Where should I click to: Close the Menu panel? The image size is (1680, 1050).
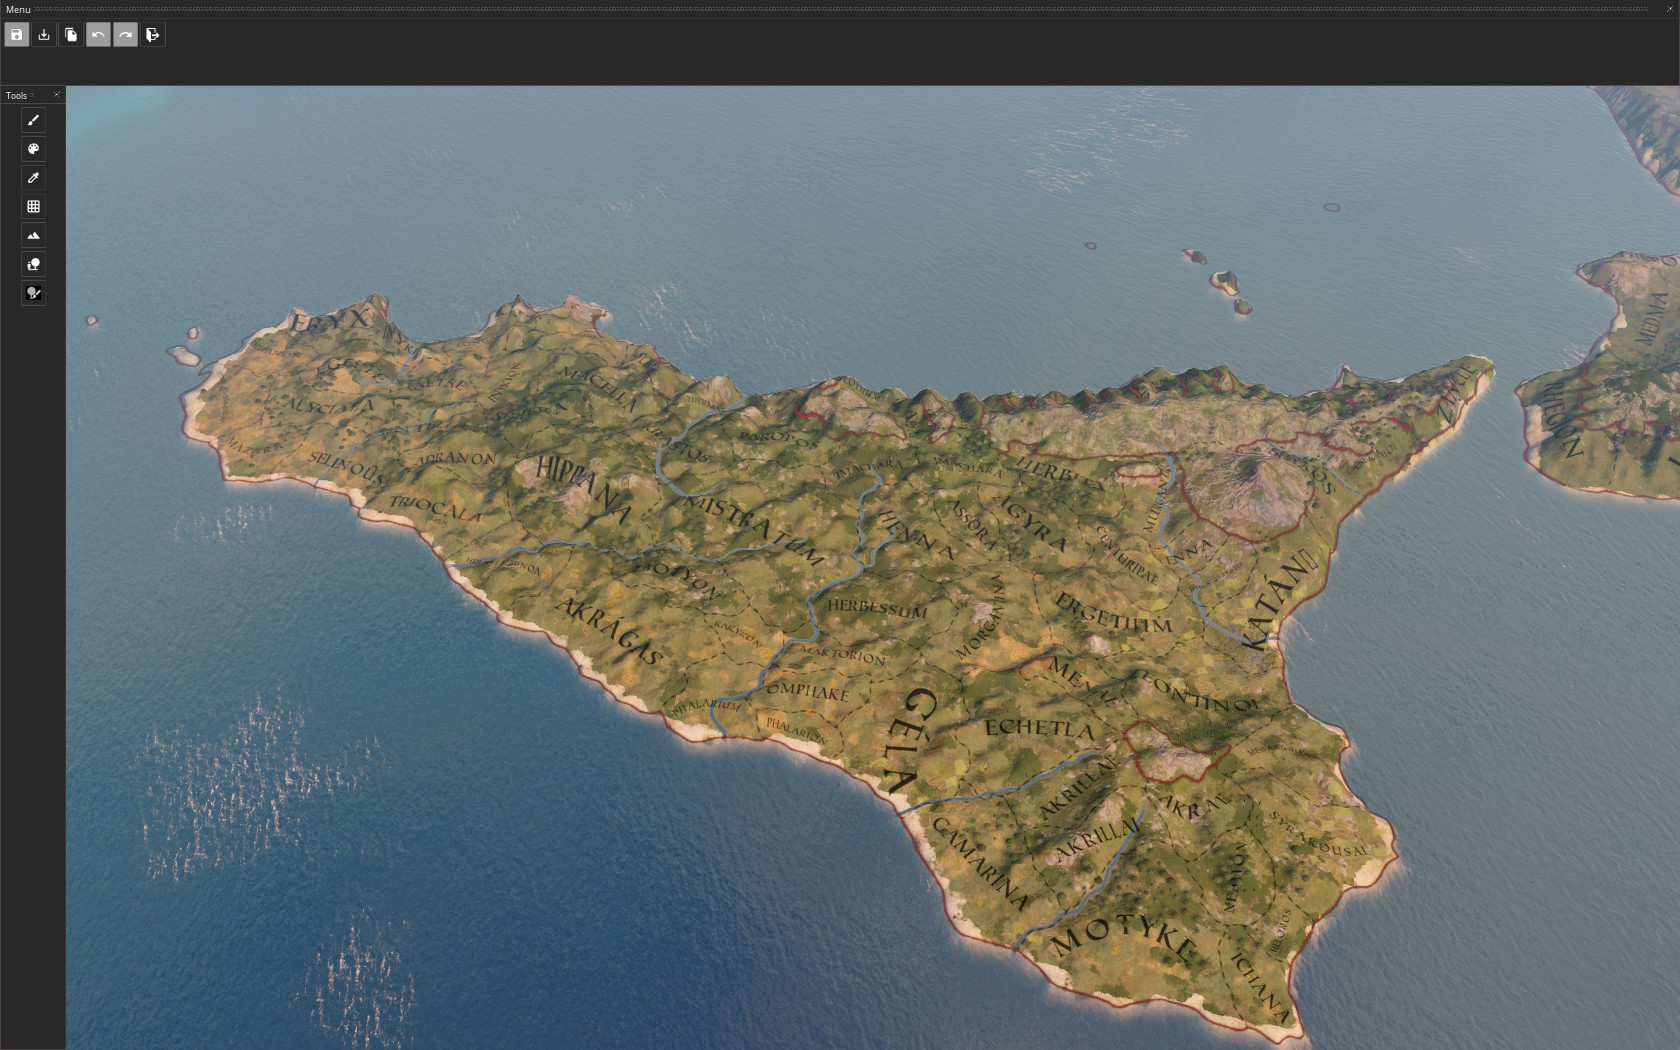pyautogui.click(x=1669, y=9)
